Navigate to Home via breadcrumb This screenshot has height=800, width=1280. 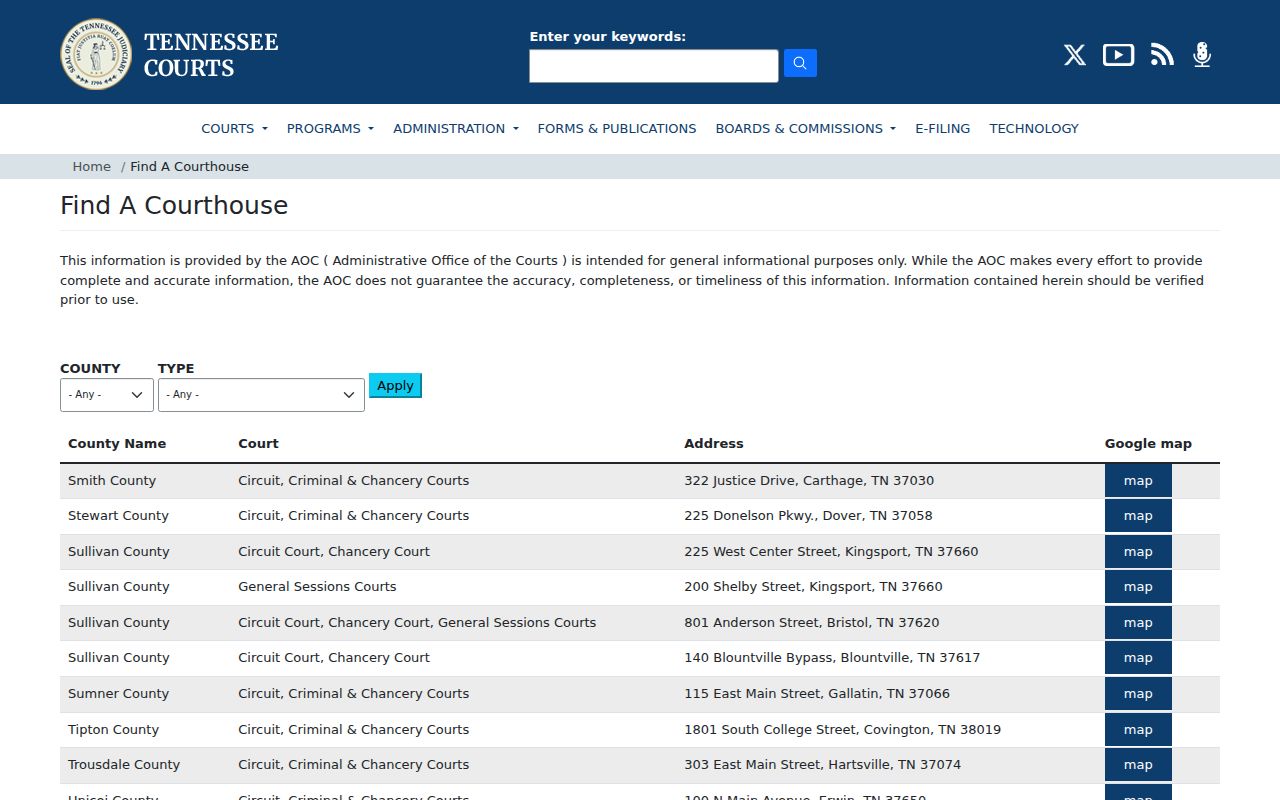pyautogui.click(x=91, y=166)
